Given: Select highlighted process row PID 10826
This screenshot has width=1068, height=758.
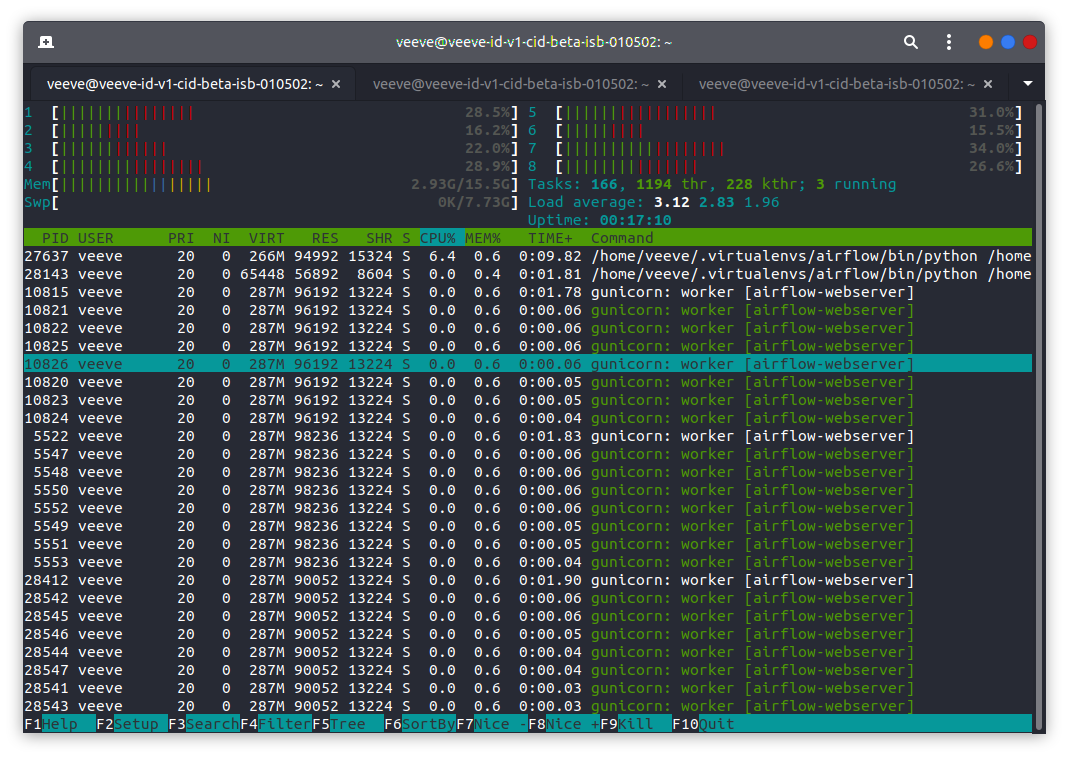Looking at the screenshot, I should click(528, 364).
